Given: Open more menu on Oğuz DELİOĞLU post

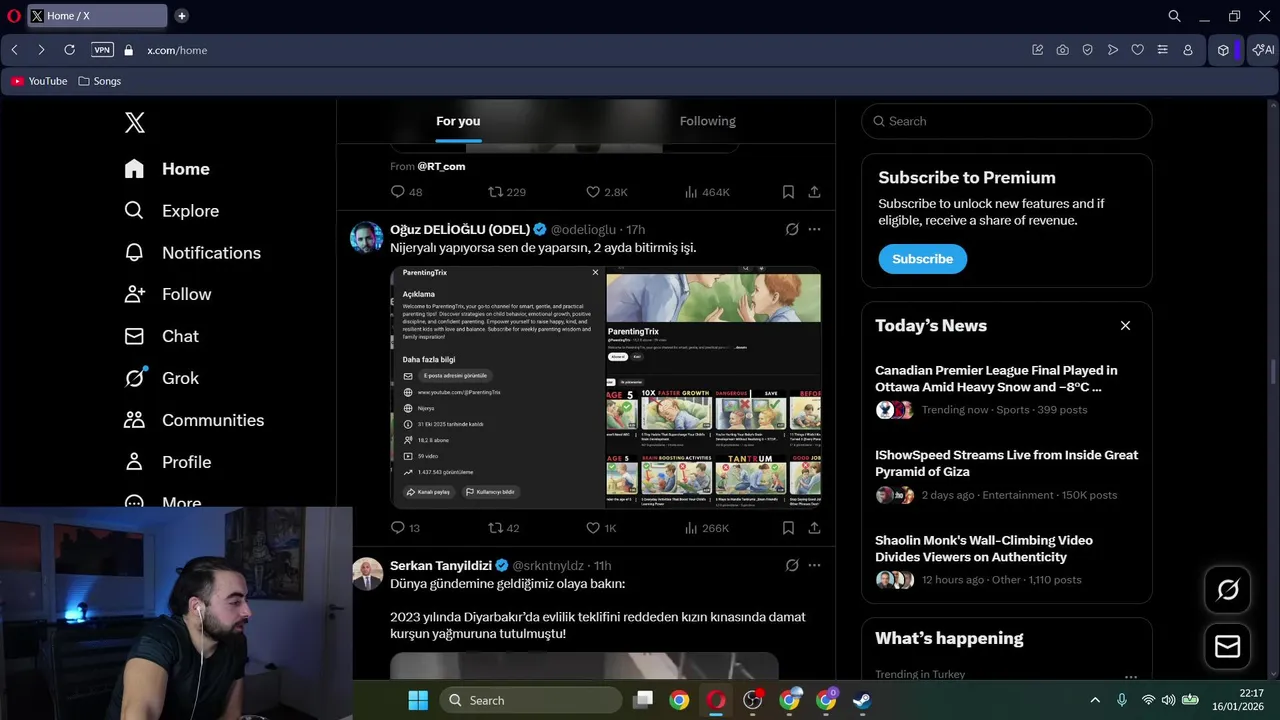Looking at the screenshot, I should 814,229.
